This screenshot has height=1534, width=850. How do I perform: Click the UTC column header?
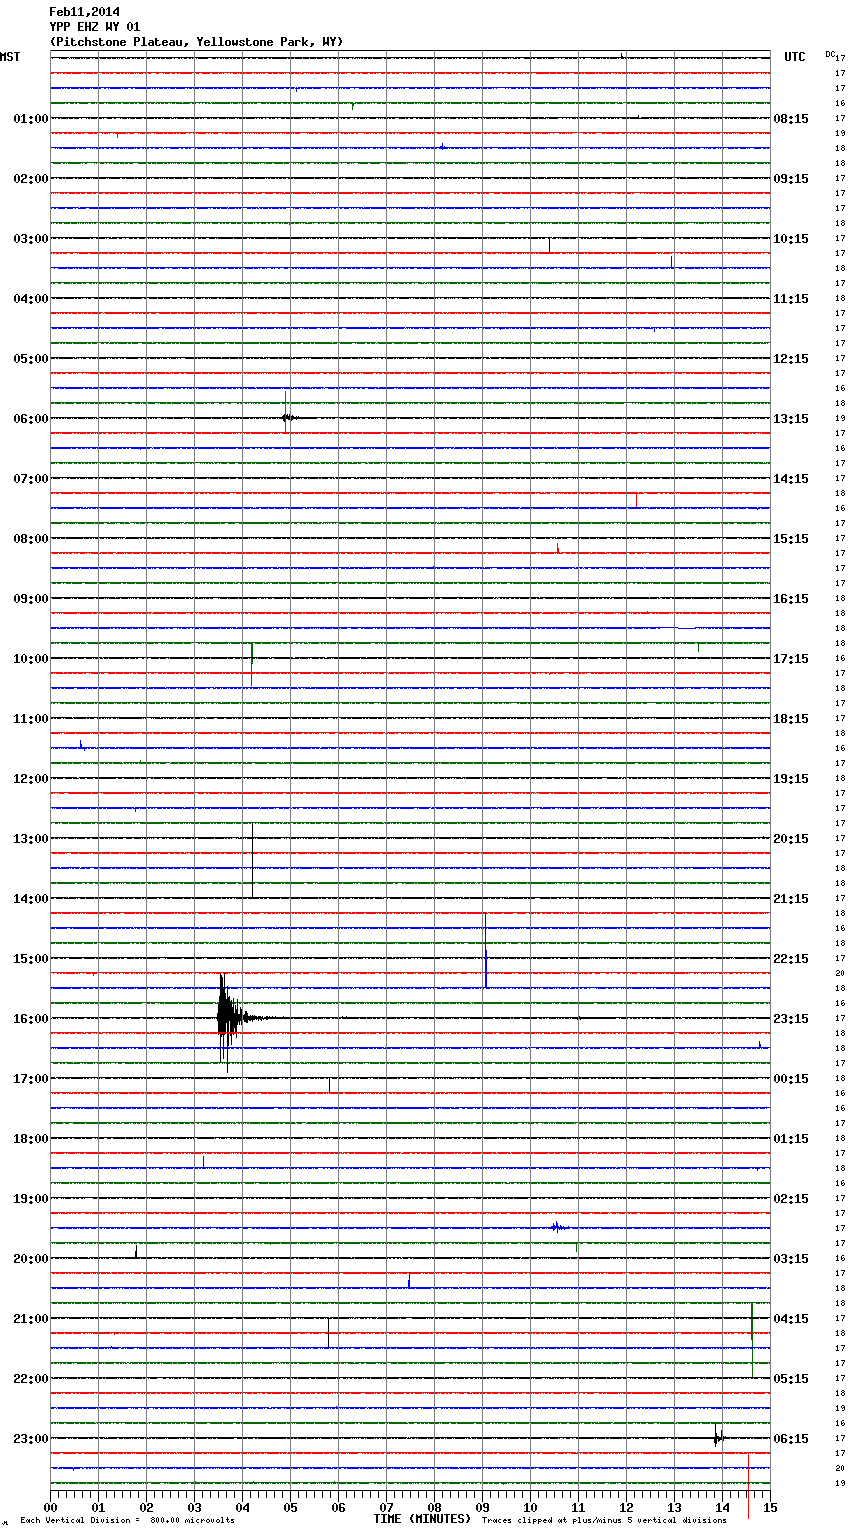pos(794,57)
